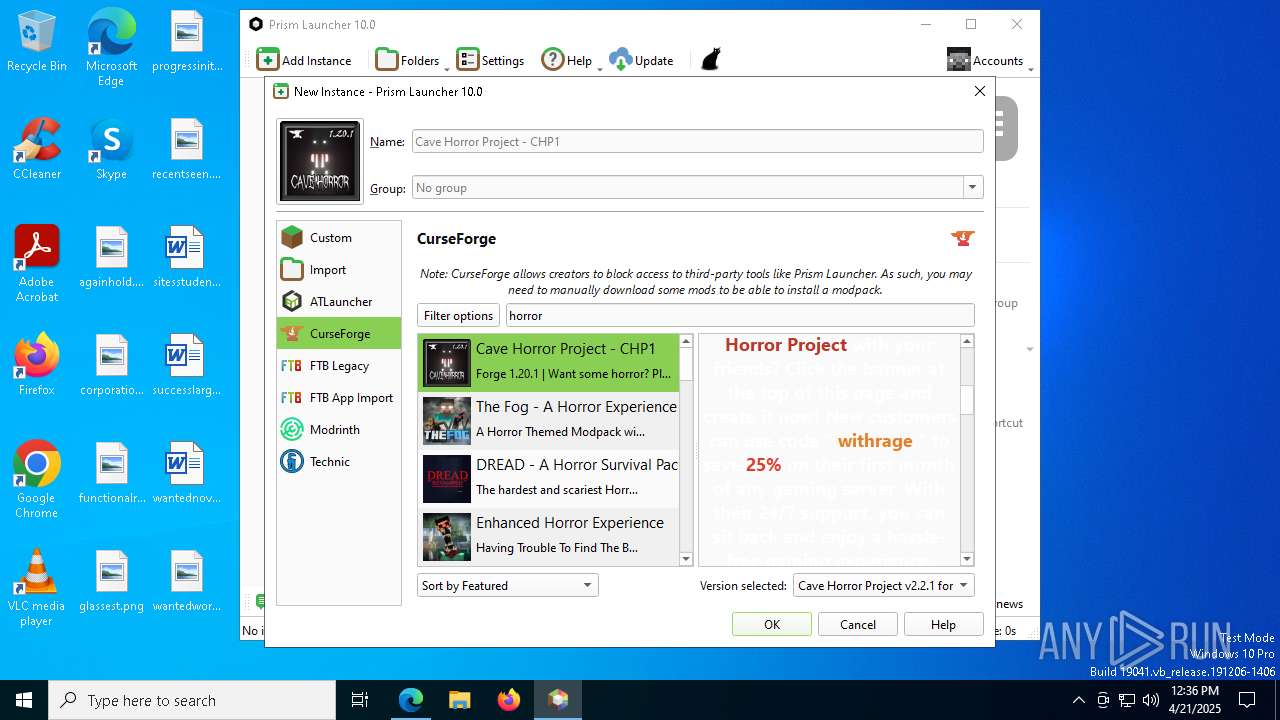Open Microsoft Edge desktop shortcut

tap(111, 48)
